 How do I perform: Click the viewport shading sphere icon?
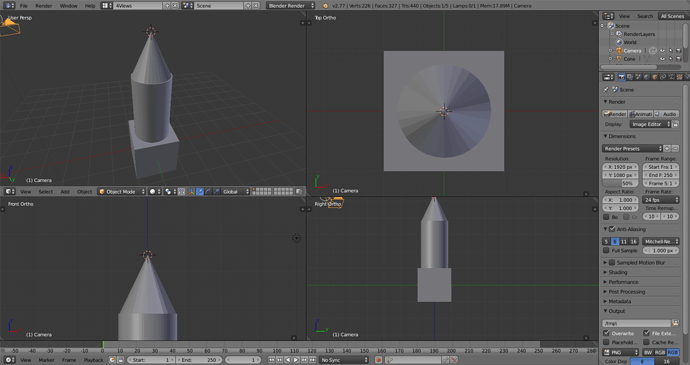(152, 192)
